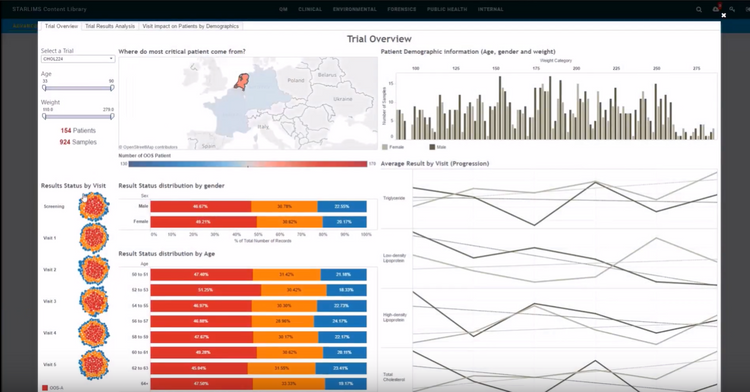Viewport: 750px width, 392px height.
Task: Select the Visit 2 bubble cluster
Action: click(94, 270)
